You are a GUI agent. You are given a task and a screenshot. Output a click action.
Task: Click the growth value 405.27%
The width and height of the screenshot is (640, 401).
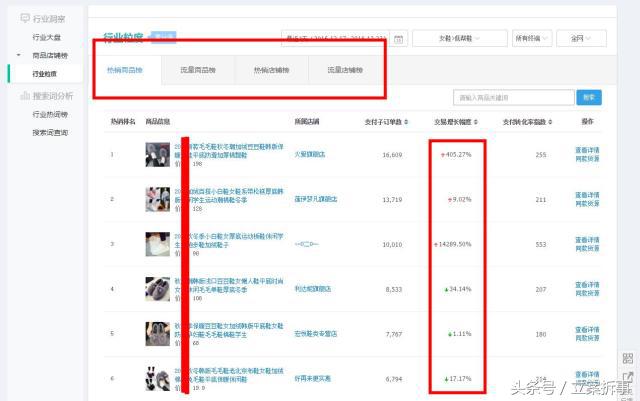coord(458,155)
